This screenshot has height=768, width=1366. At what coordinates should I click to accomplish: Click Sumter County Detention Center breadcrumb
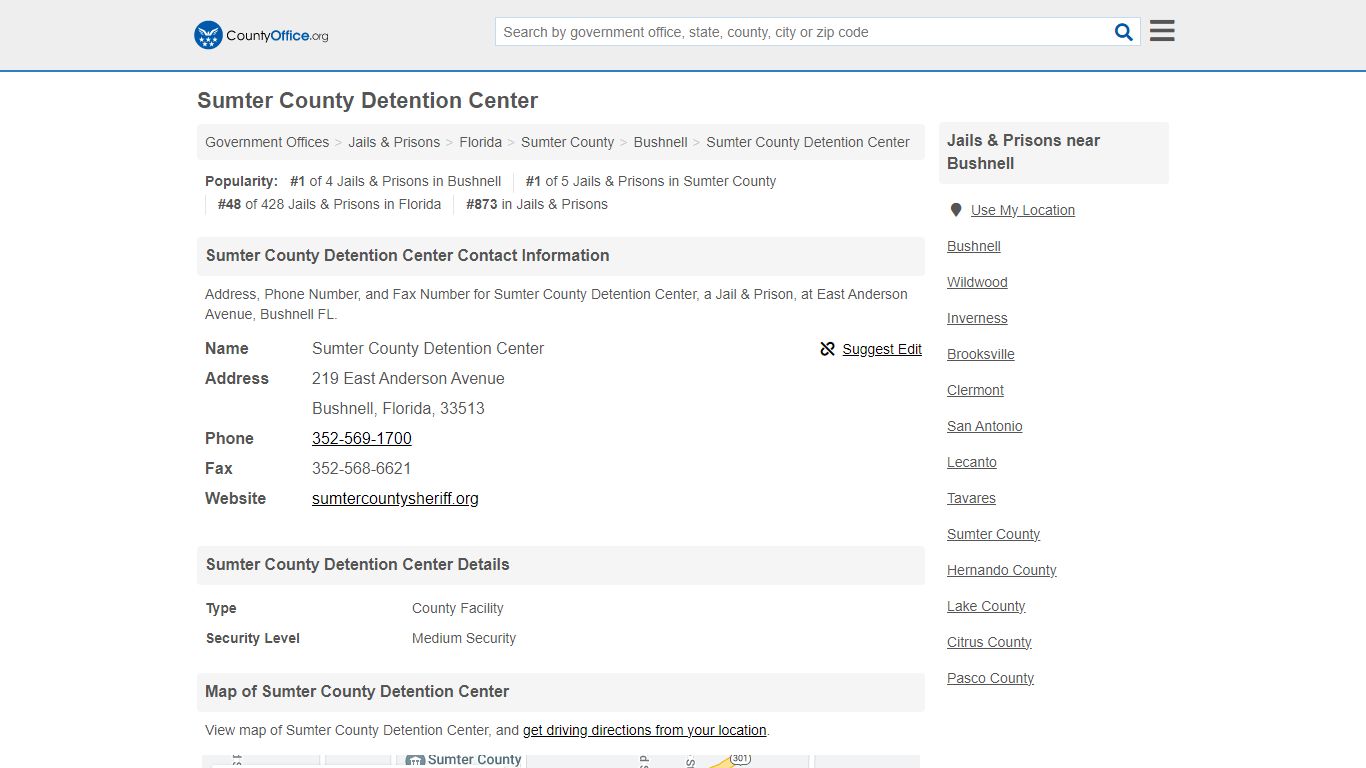tap(808, 142)
